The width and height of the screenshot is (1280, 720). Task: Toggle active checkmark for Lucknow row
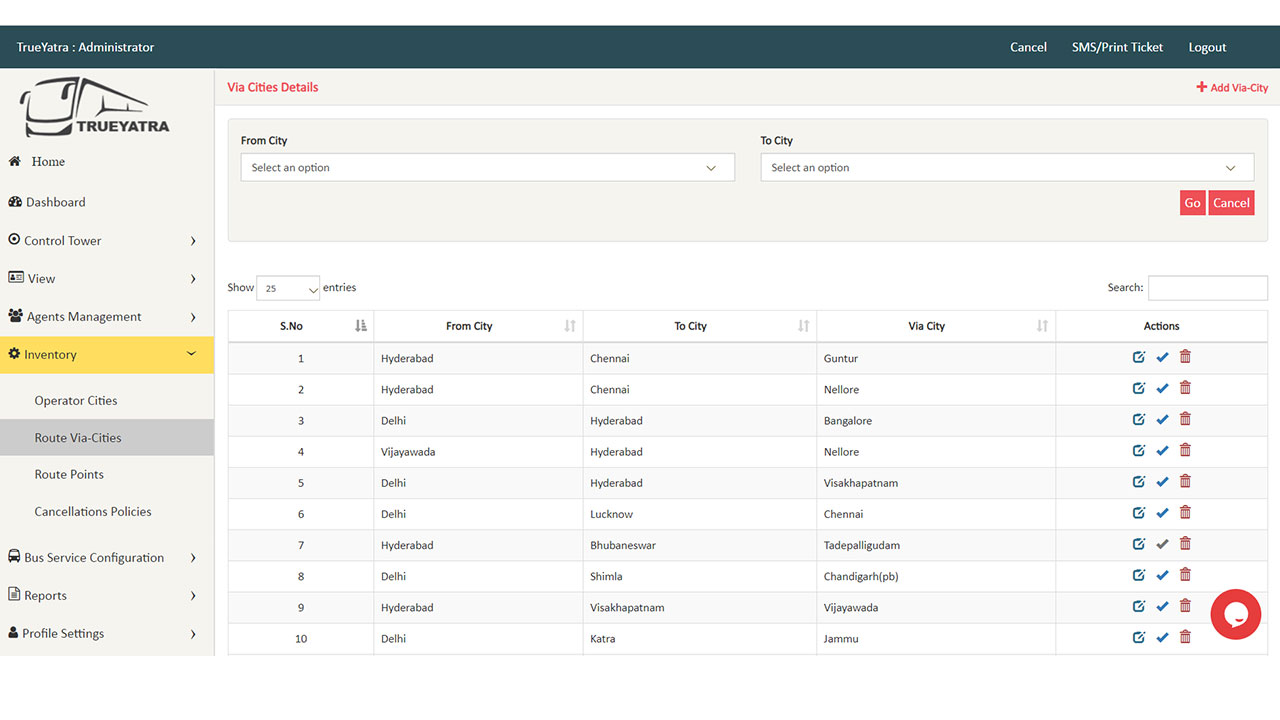point(1162,513)
